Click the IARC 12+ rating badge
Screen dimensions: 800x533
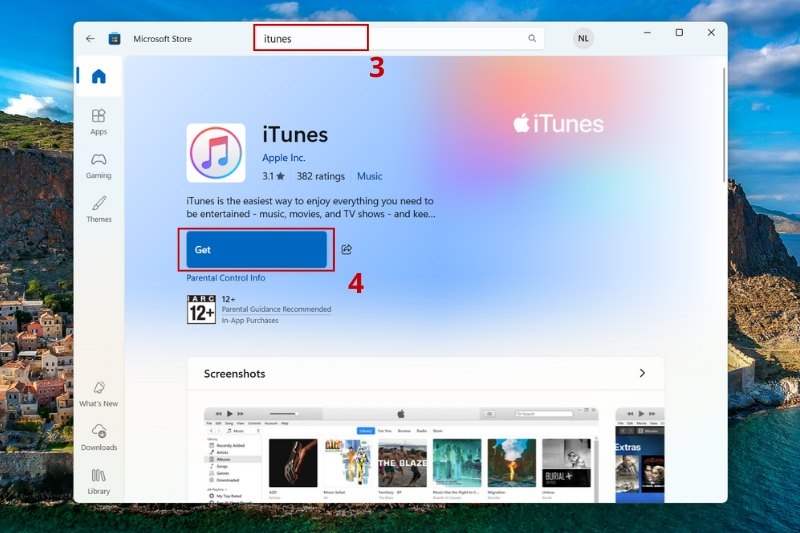(202, 310)
